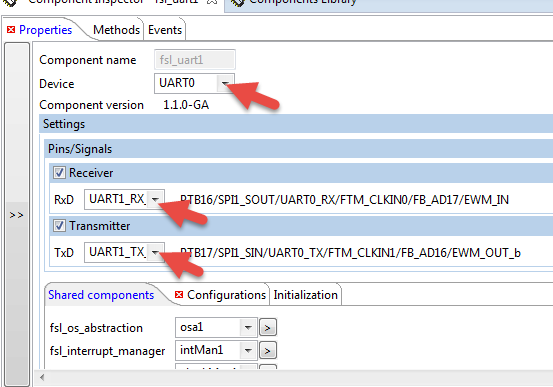Click the error icon on Properties tab
The width and height of the screenshot is (553, 387).
(11, 30)
